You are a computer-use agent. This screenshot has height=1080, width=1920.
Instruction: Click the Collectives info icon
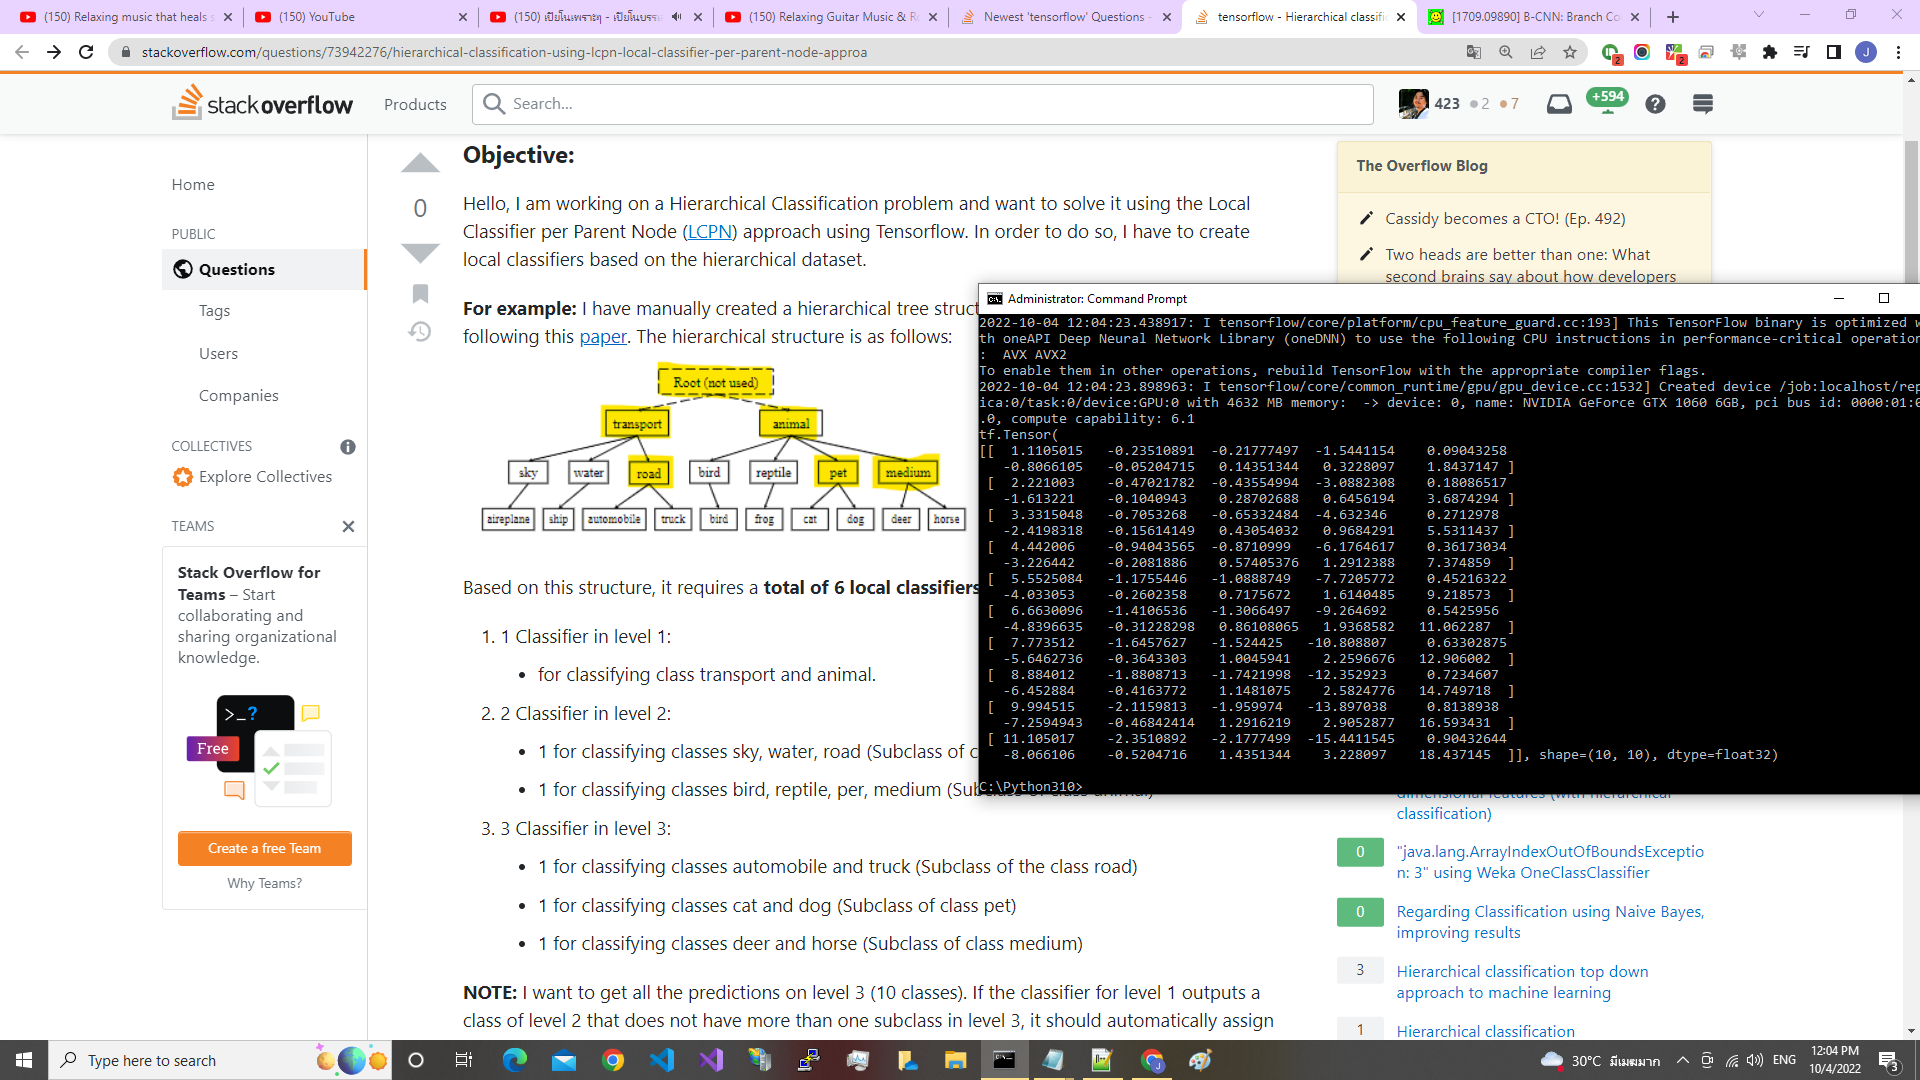pyautogui.click(x=348, y=447)
